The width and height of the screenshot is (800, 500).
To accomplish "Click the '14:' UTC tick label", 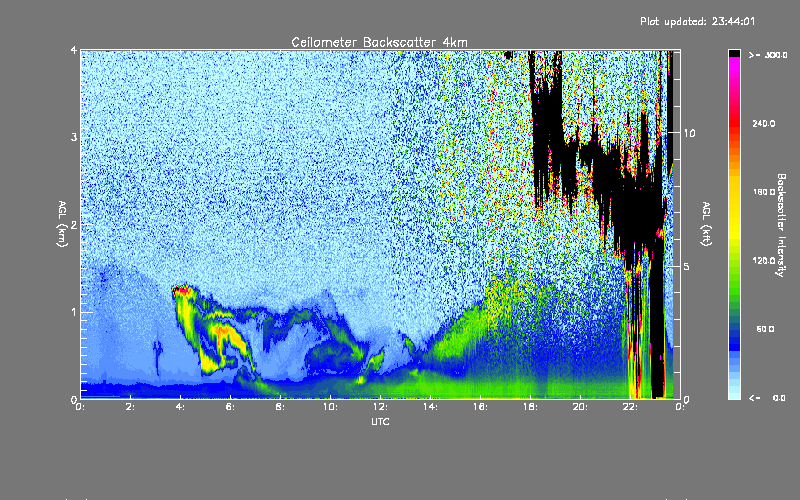I will 431,407.
